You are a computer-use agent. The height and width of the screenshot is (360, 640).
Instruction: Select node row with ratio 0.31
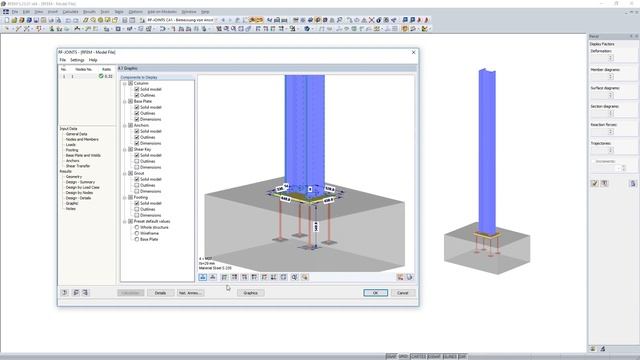87,76
